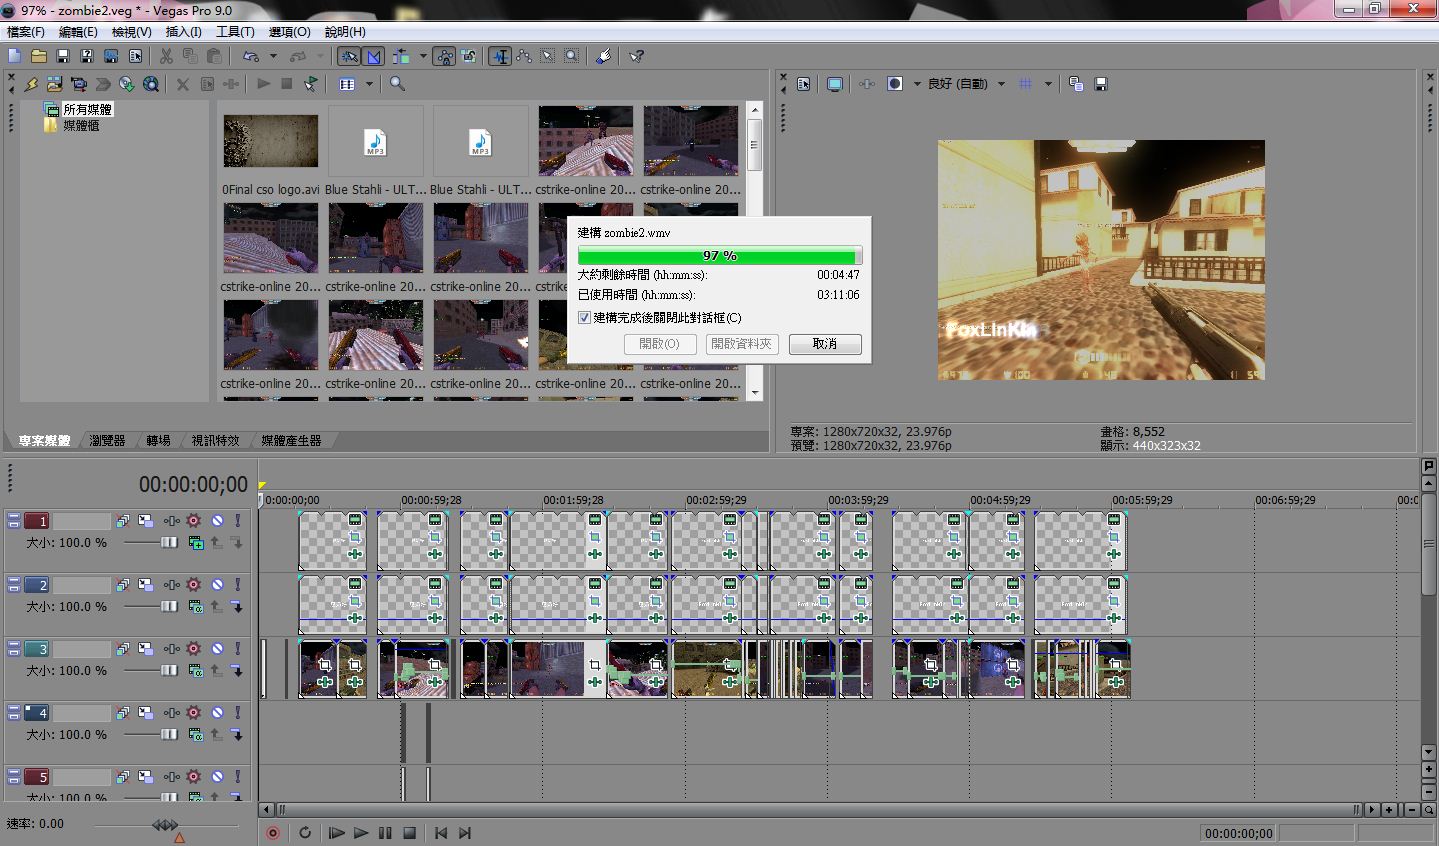Click the Save Snapshot to File icon

[x=1101, y=84]
